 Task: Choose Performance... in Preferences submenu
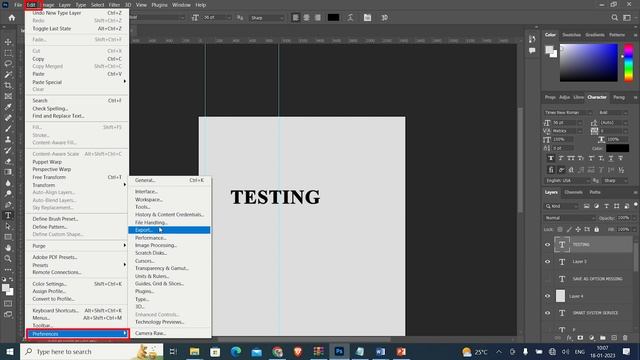click(x=169, y=238)
